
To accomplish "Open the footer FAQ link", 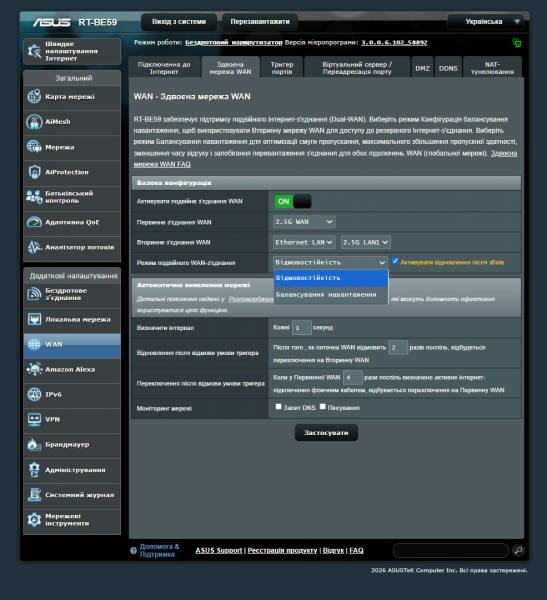I will 356,550.
